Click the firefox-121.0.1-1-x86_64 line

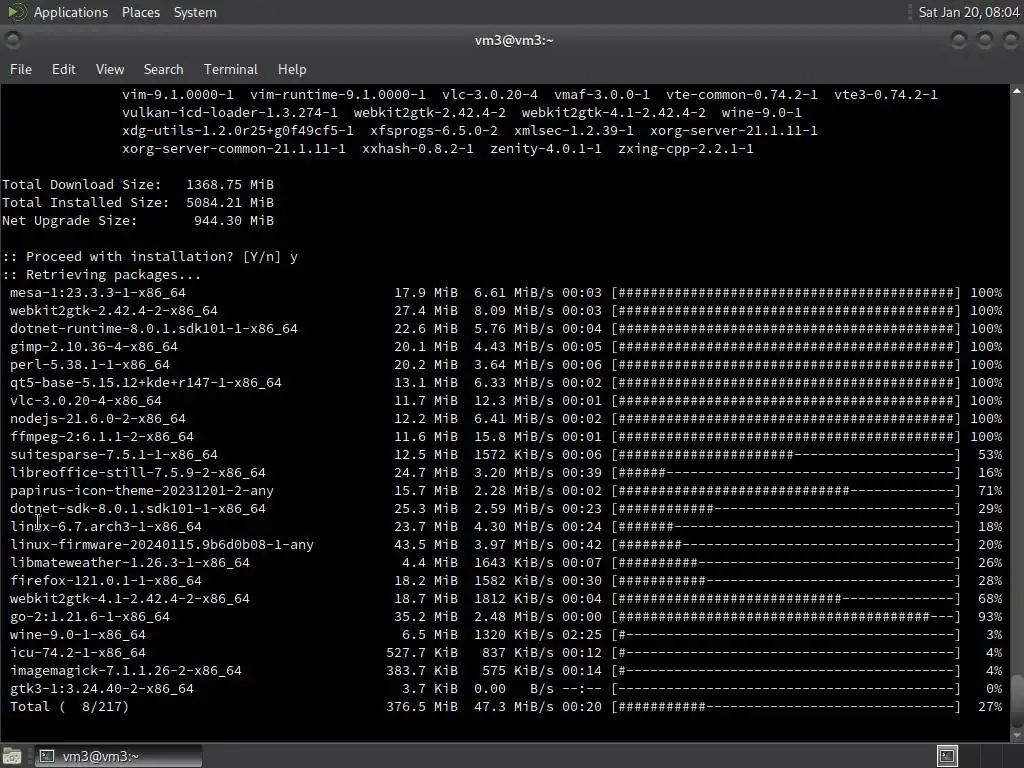(506, 581)
